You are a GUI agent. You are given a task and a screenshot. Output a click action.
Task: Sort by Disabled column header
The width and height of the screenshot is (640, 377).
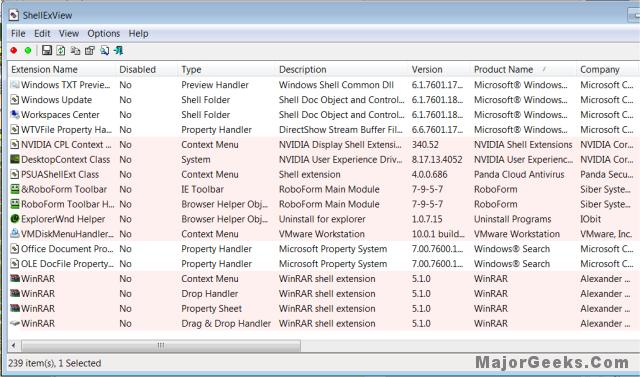point(147,69)
